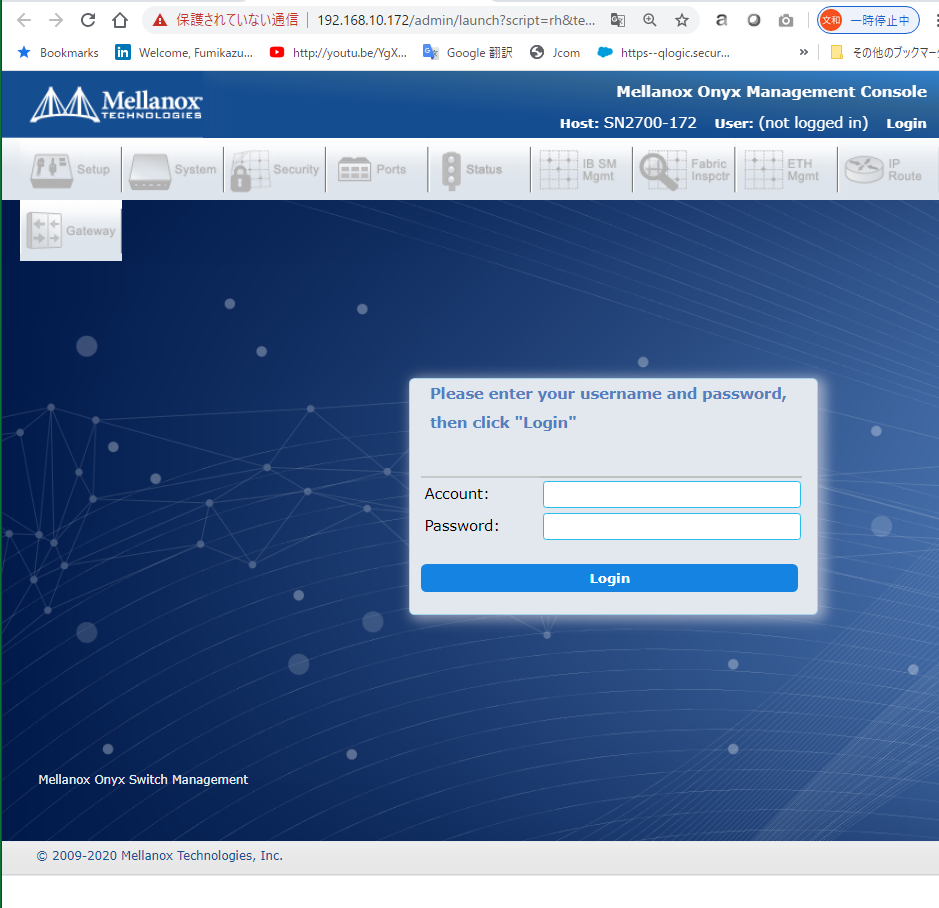
Task: Click the 'a' extension icon
Action: pyautogui.click(x=722, y=20)
